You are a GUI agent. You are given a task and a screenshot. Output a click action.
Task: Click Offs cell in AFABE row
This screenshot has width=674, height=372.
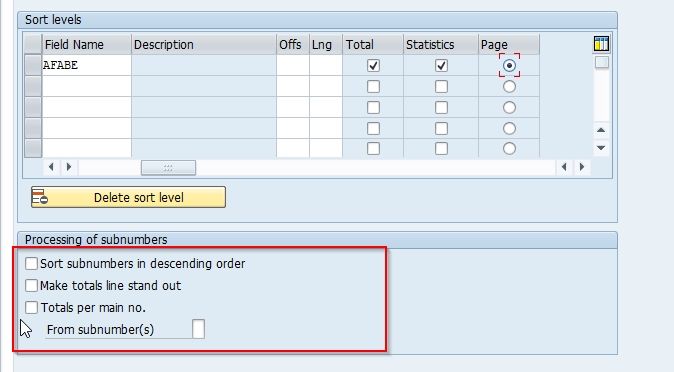(x=293, y=65)
